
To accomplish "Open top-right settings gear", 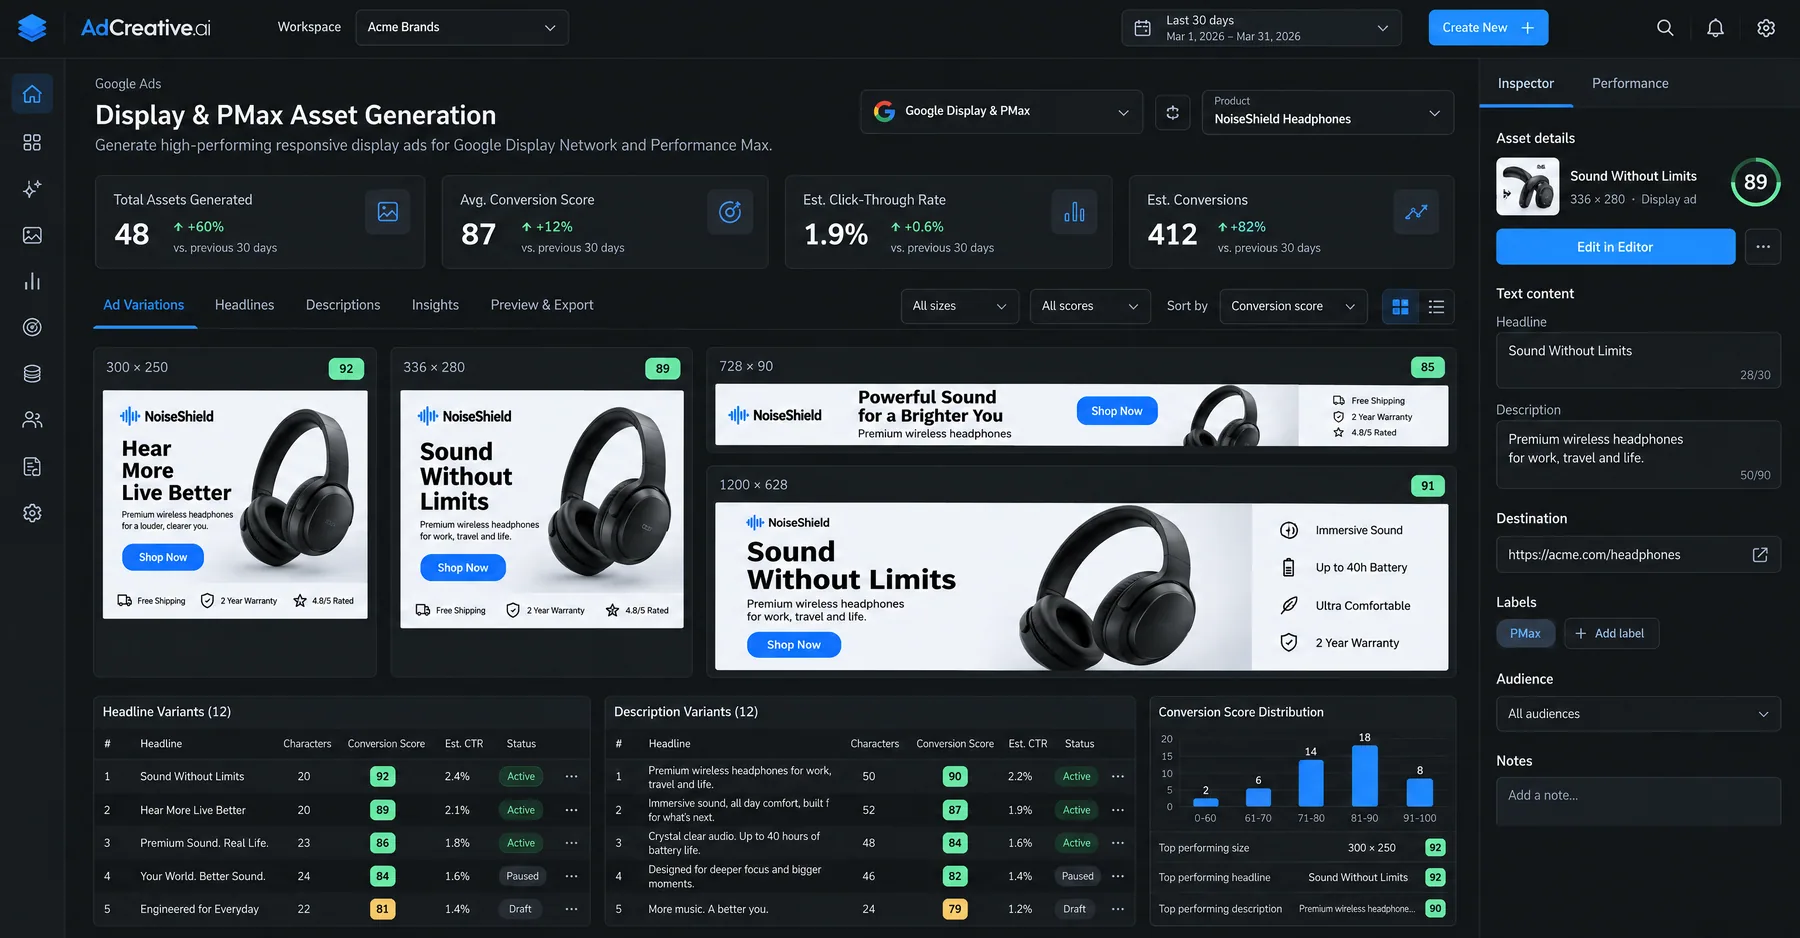I will click(x=1766, y=28).
